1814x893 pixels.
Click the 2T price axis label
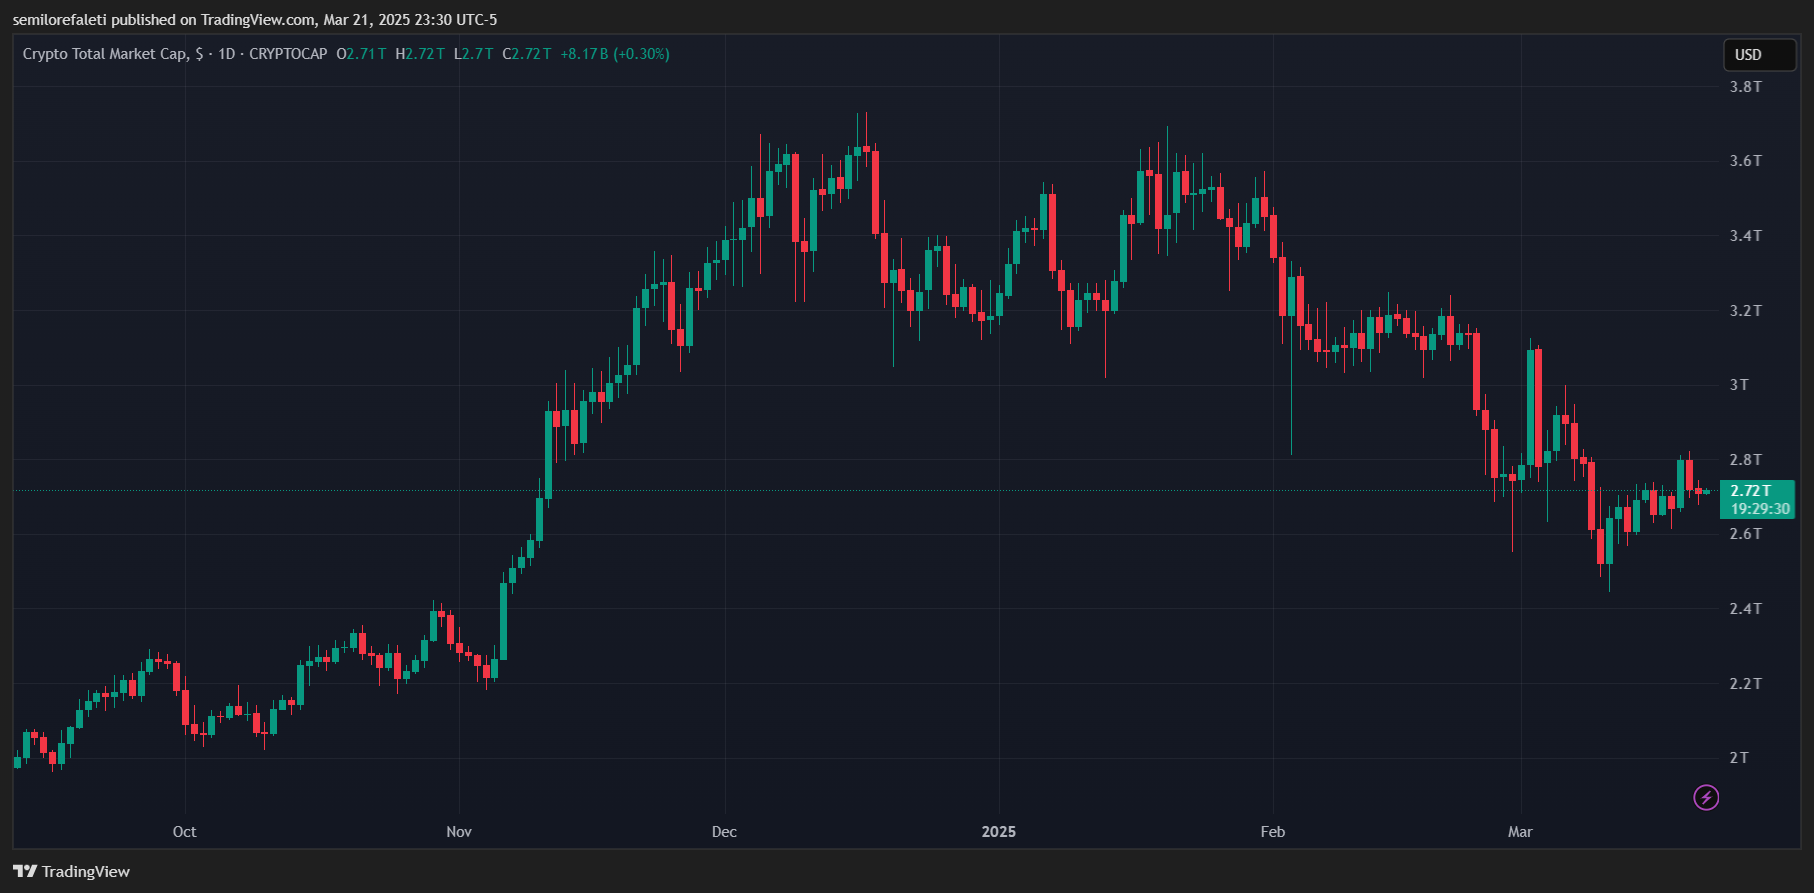[1739, 758]
